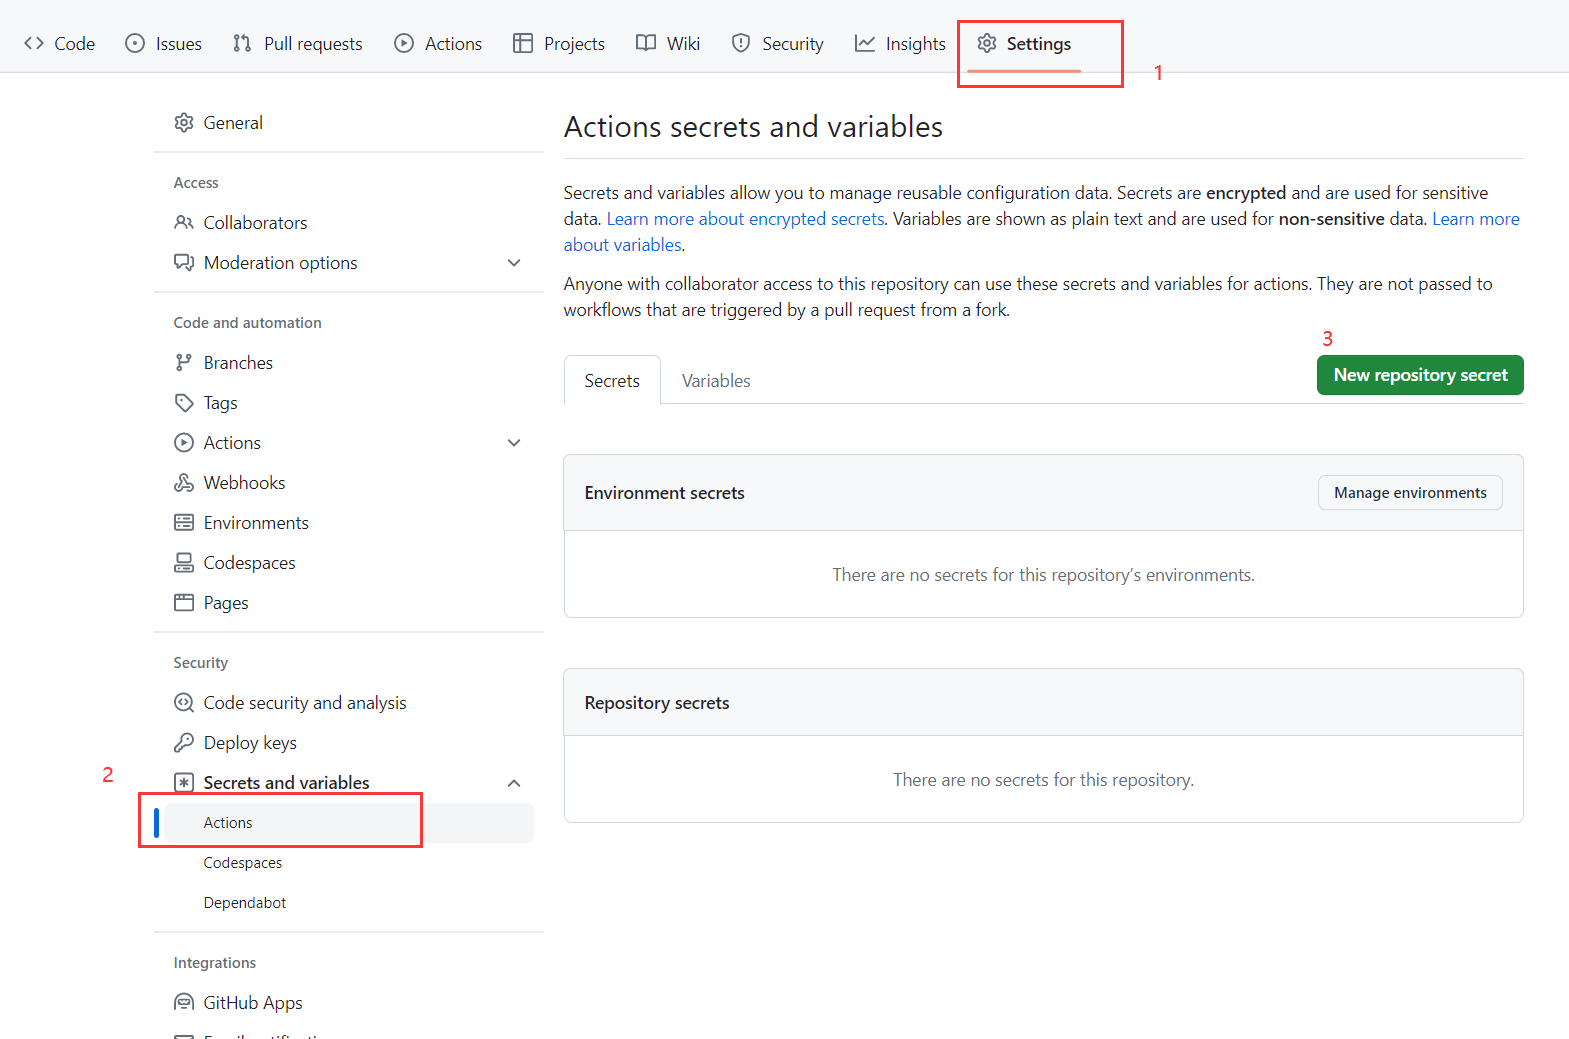Open the Projects tab

pyautogui.click(x=558, y=43)
